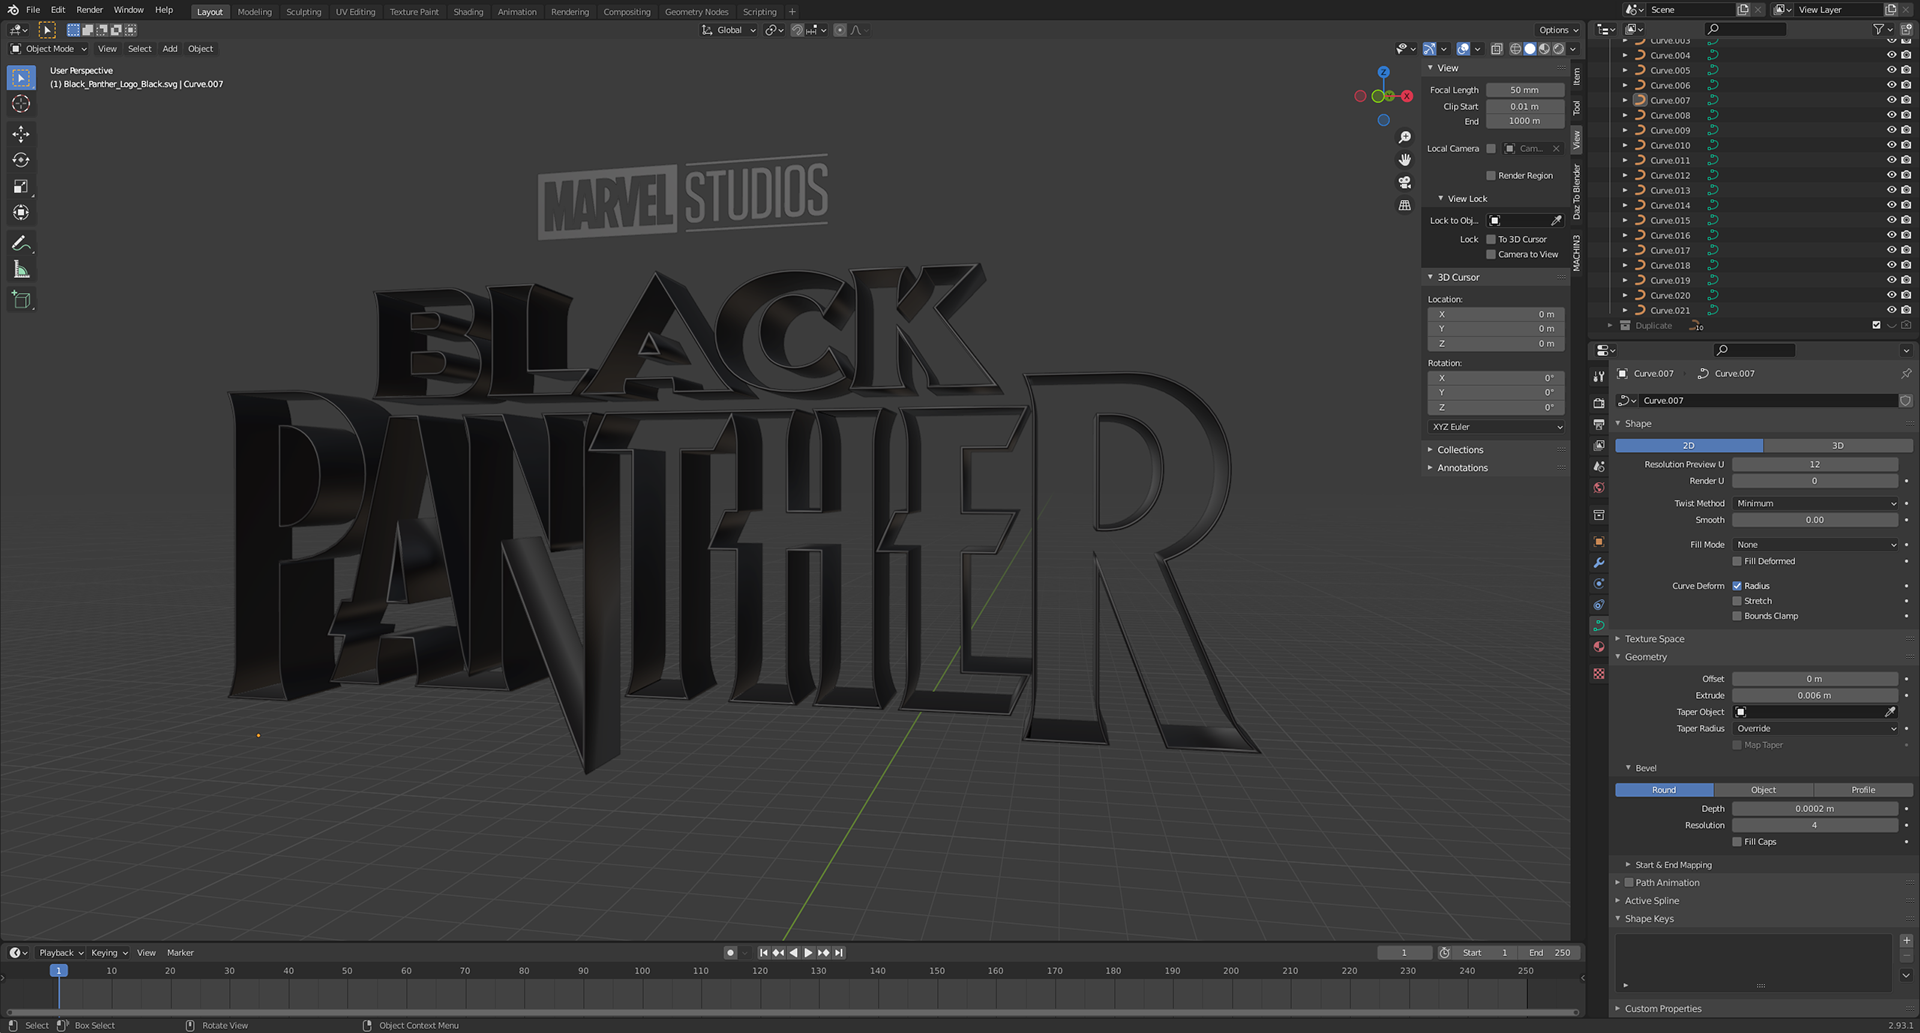Select the Select Box tool
The width and height of the screenshot is (1920, 1033).
coord(21,78)
